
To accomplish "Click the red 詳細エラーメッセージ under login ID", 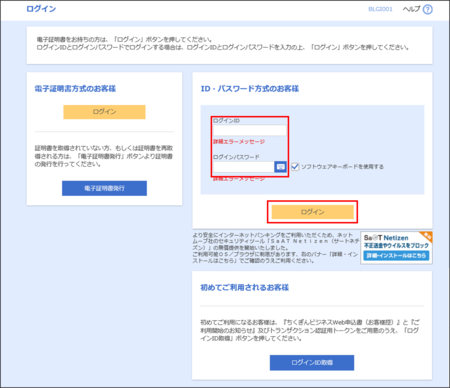I will click(239, 142).
